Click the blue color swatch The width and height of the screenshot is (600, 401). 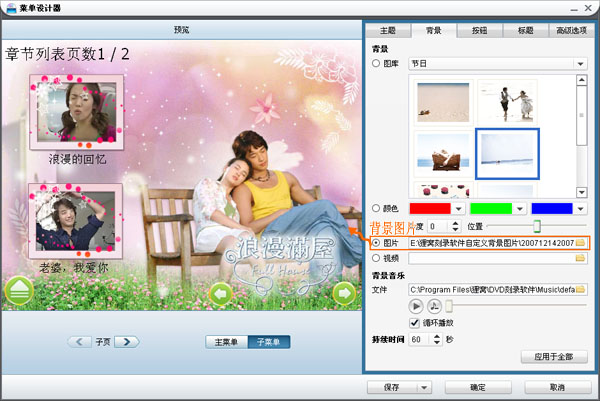[x=552, y=209]
